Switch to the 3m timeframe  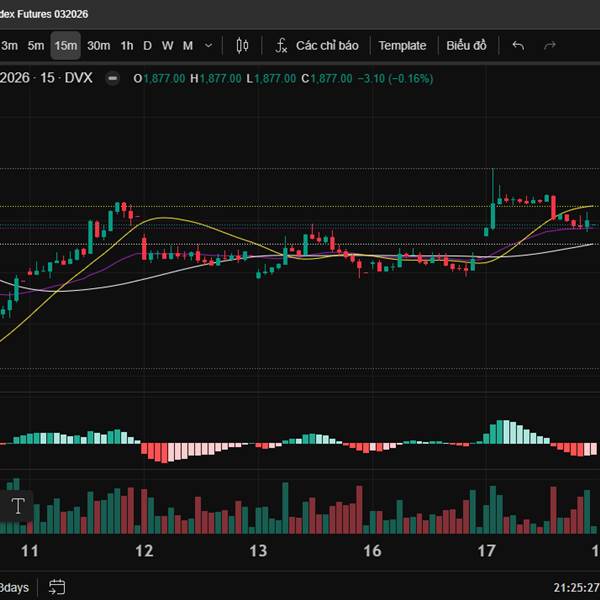pos(10,45)
